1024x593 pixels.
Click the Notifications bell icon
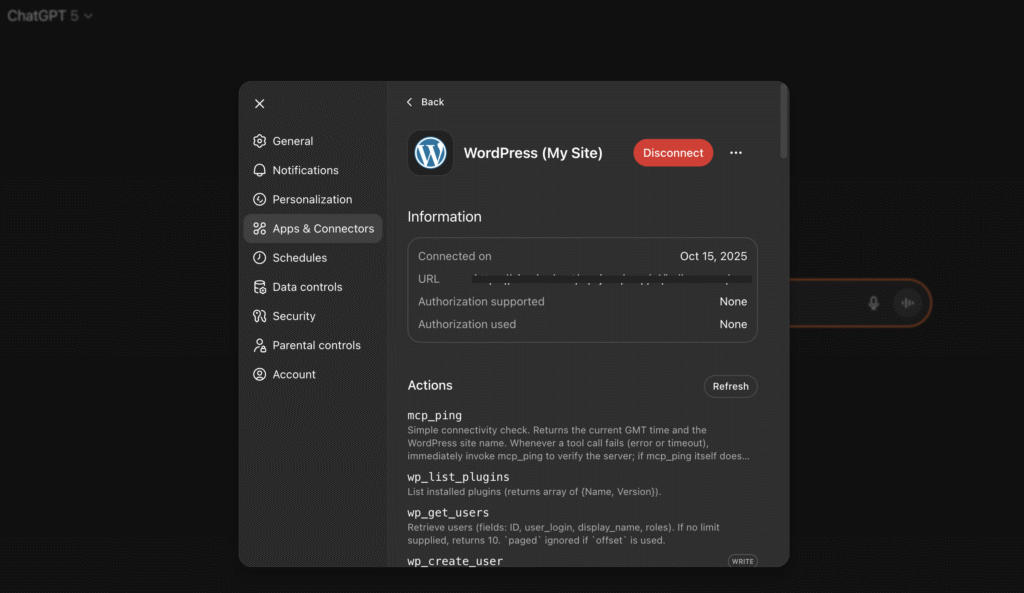pyautogui.click(x=260, y=170)
